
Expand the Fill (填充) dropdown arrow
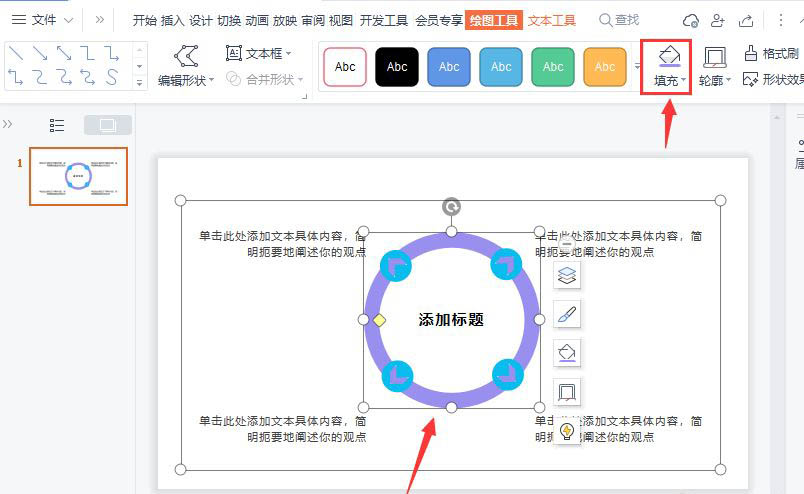click(684, 81)
